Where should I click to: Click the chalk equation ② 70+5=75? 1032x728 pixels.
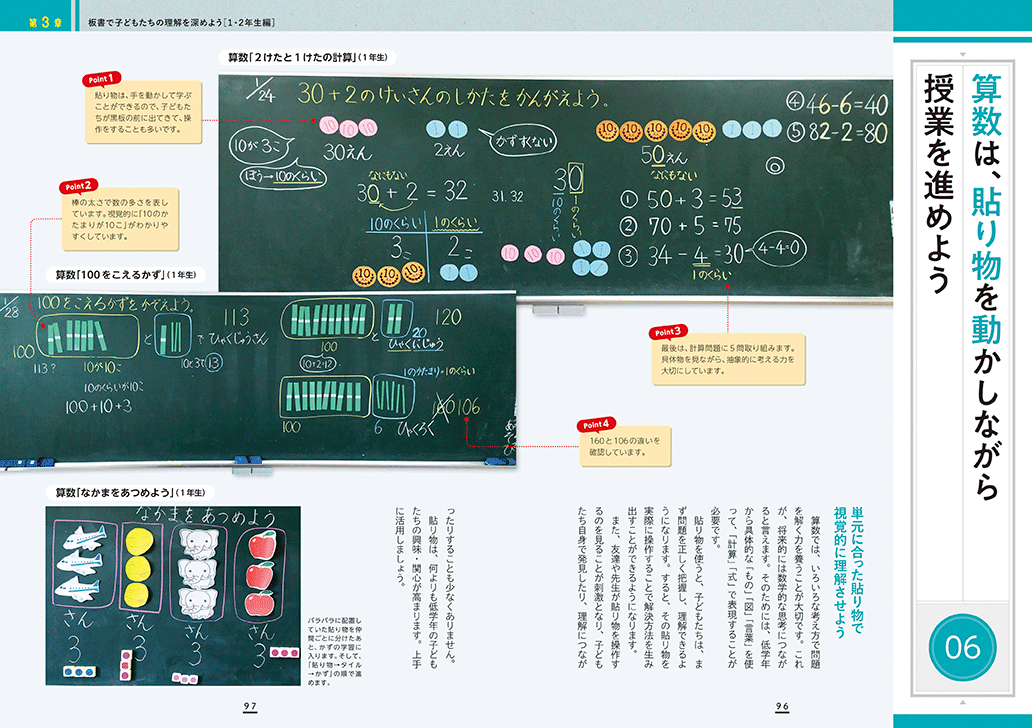(681, 226)
